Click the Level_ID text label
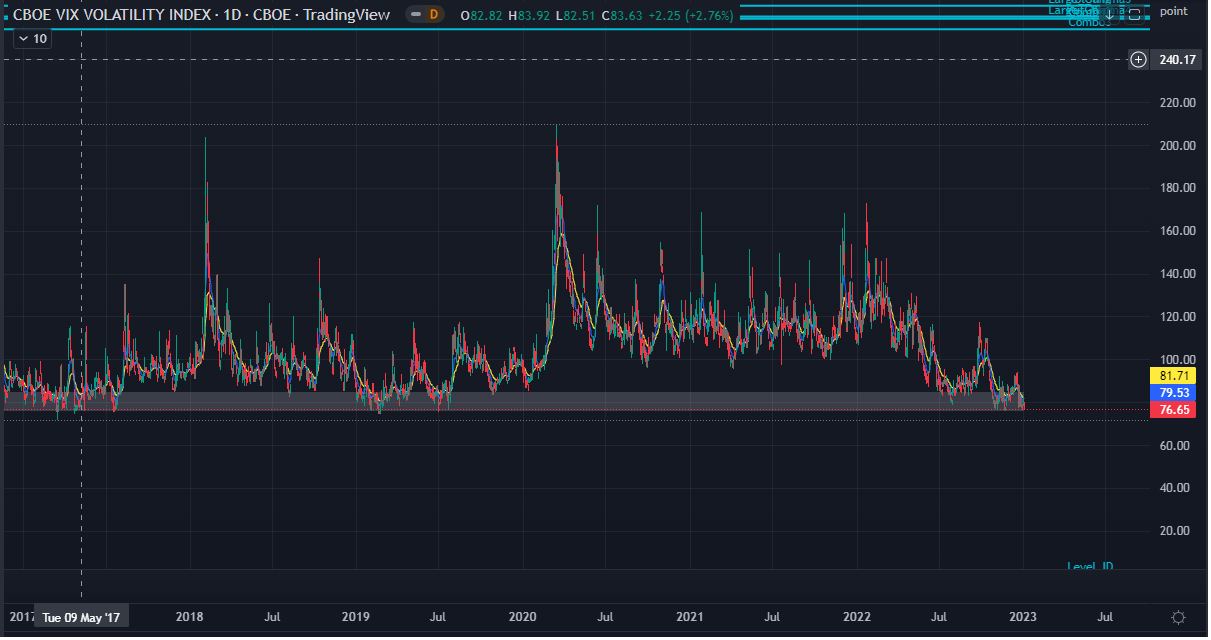1211x640 pixels. click(x=1090, y=567)
